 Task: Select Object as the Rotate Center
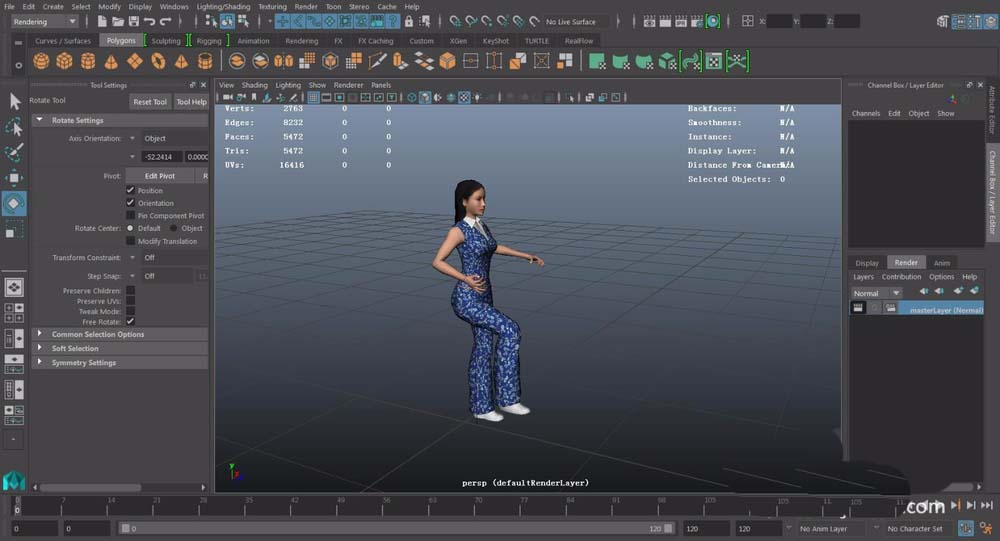click(172, 228)
